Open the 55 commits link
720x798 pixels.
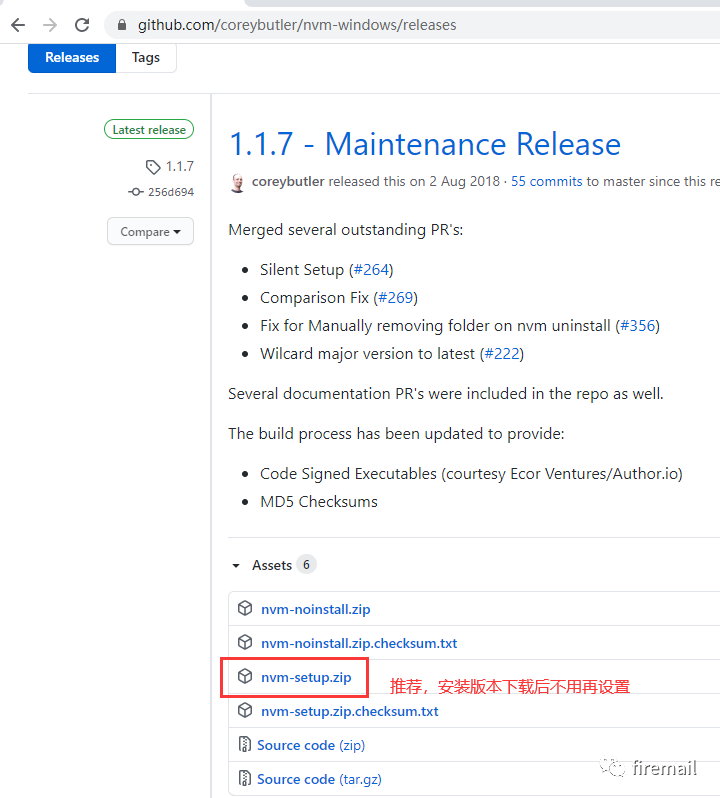coord(546,181)
